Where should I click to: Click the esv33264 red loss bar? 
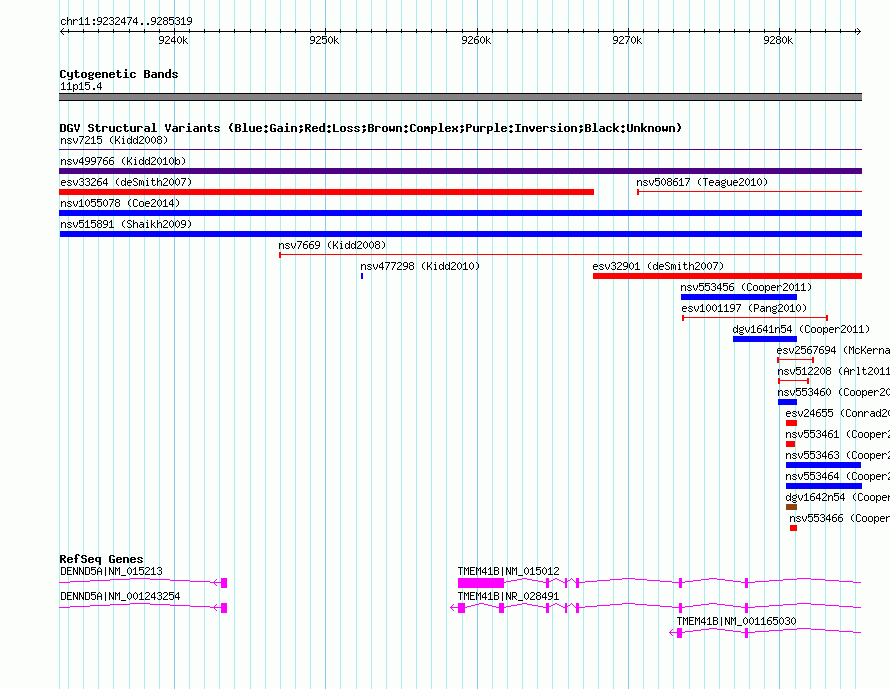tap(326, 192)
